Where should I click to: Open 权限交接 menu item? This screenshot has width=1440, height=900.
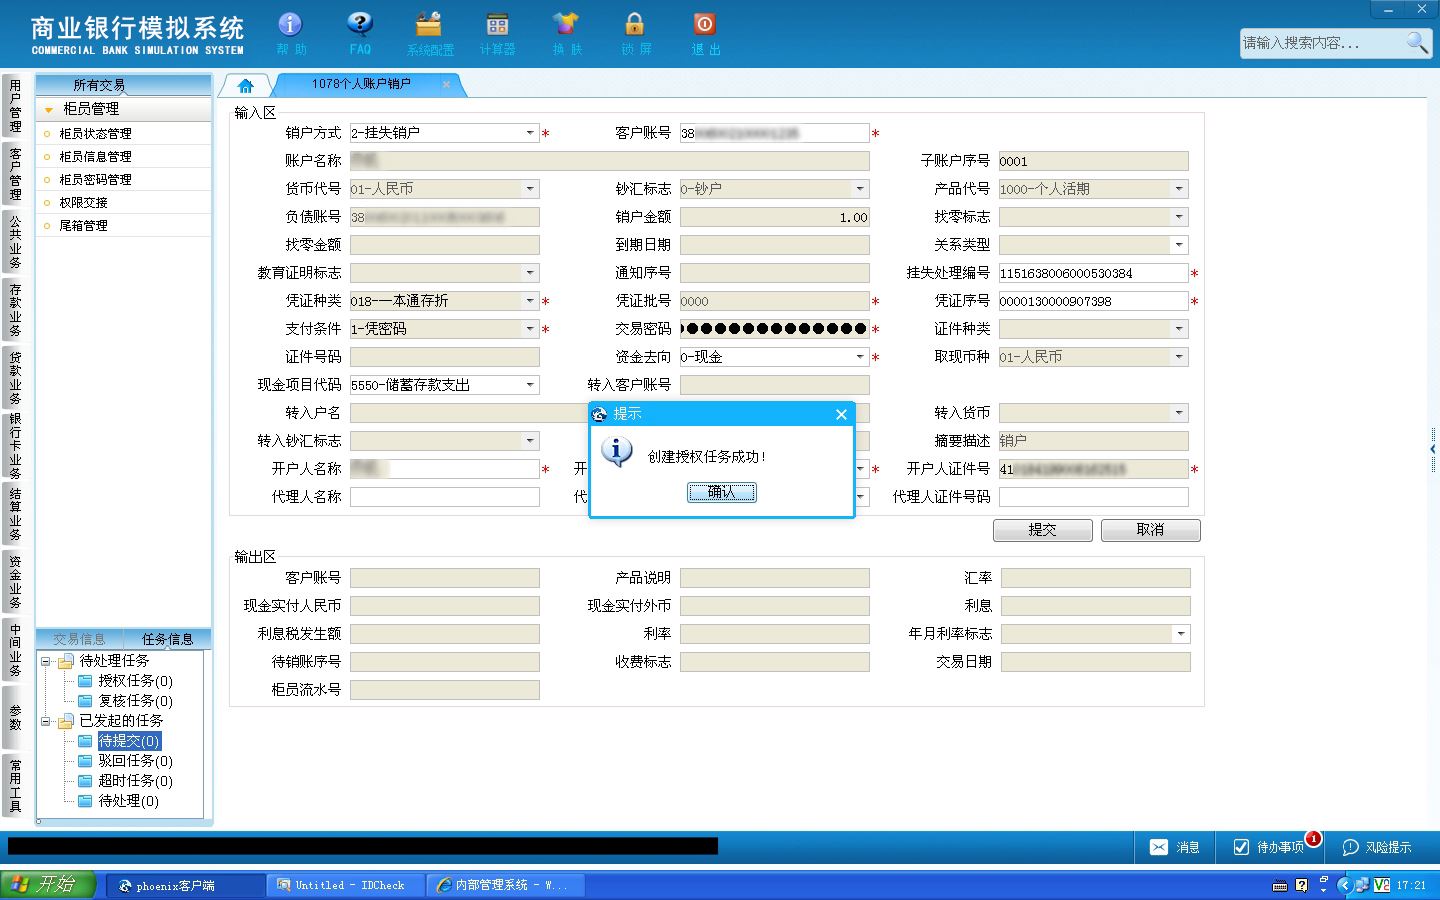(x=83, y=203)
